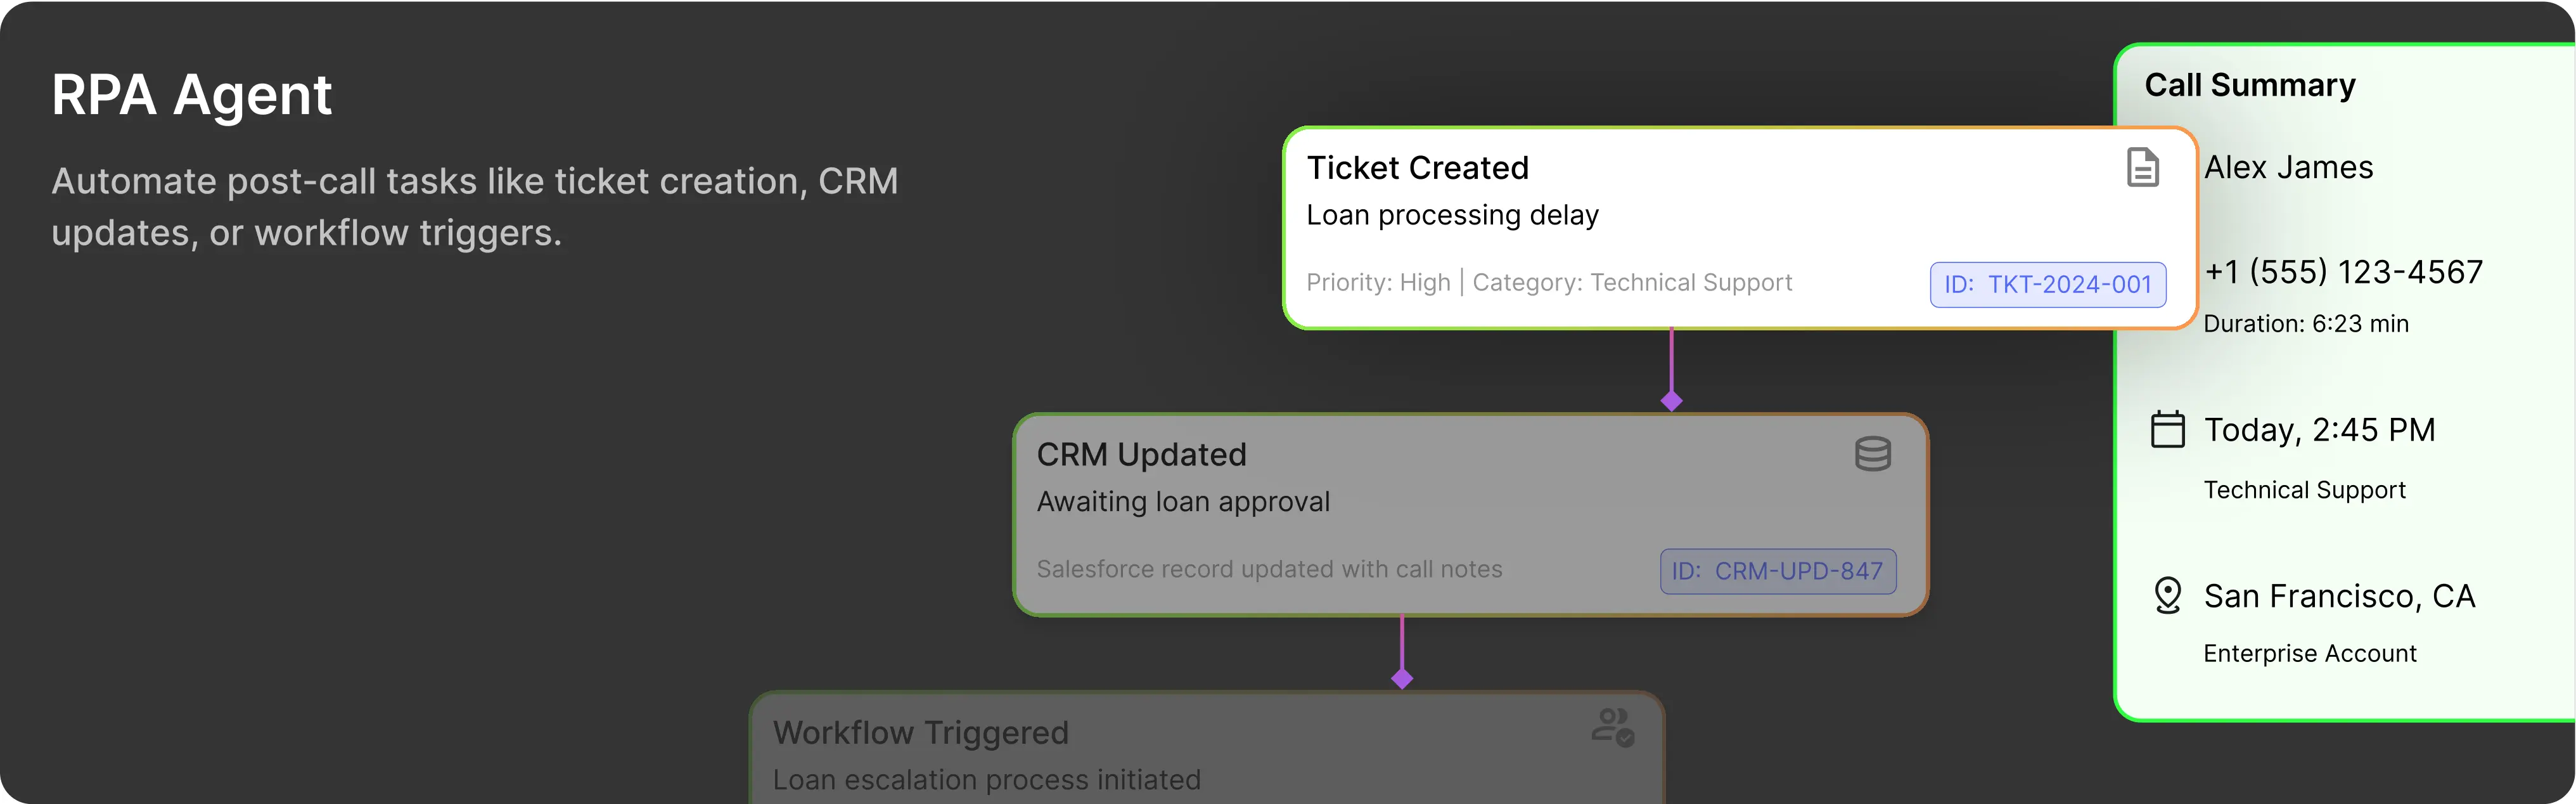The width and height of the screenshot is (2576, 804).
Task: Select the San Francisco, CA location text
Action: point(2339,596)
